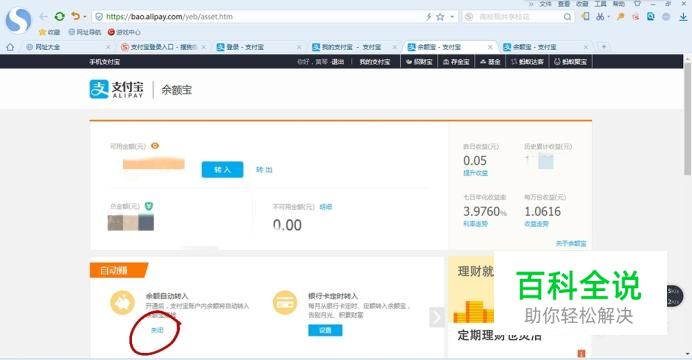
Task: Click the 退出 logout link
Action: coord(338,62)
